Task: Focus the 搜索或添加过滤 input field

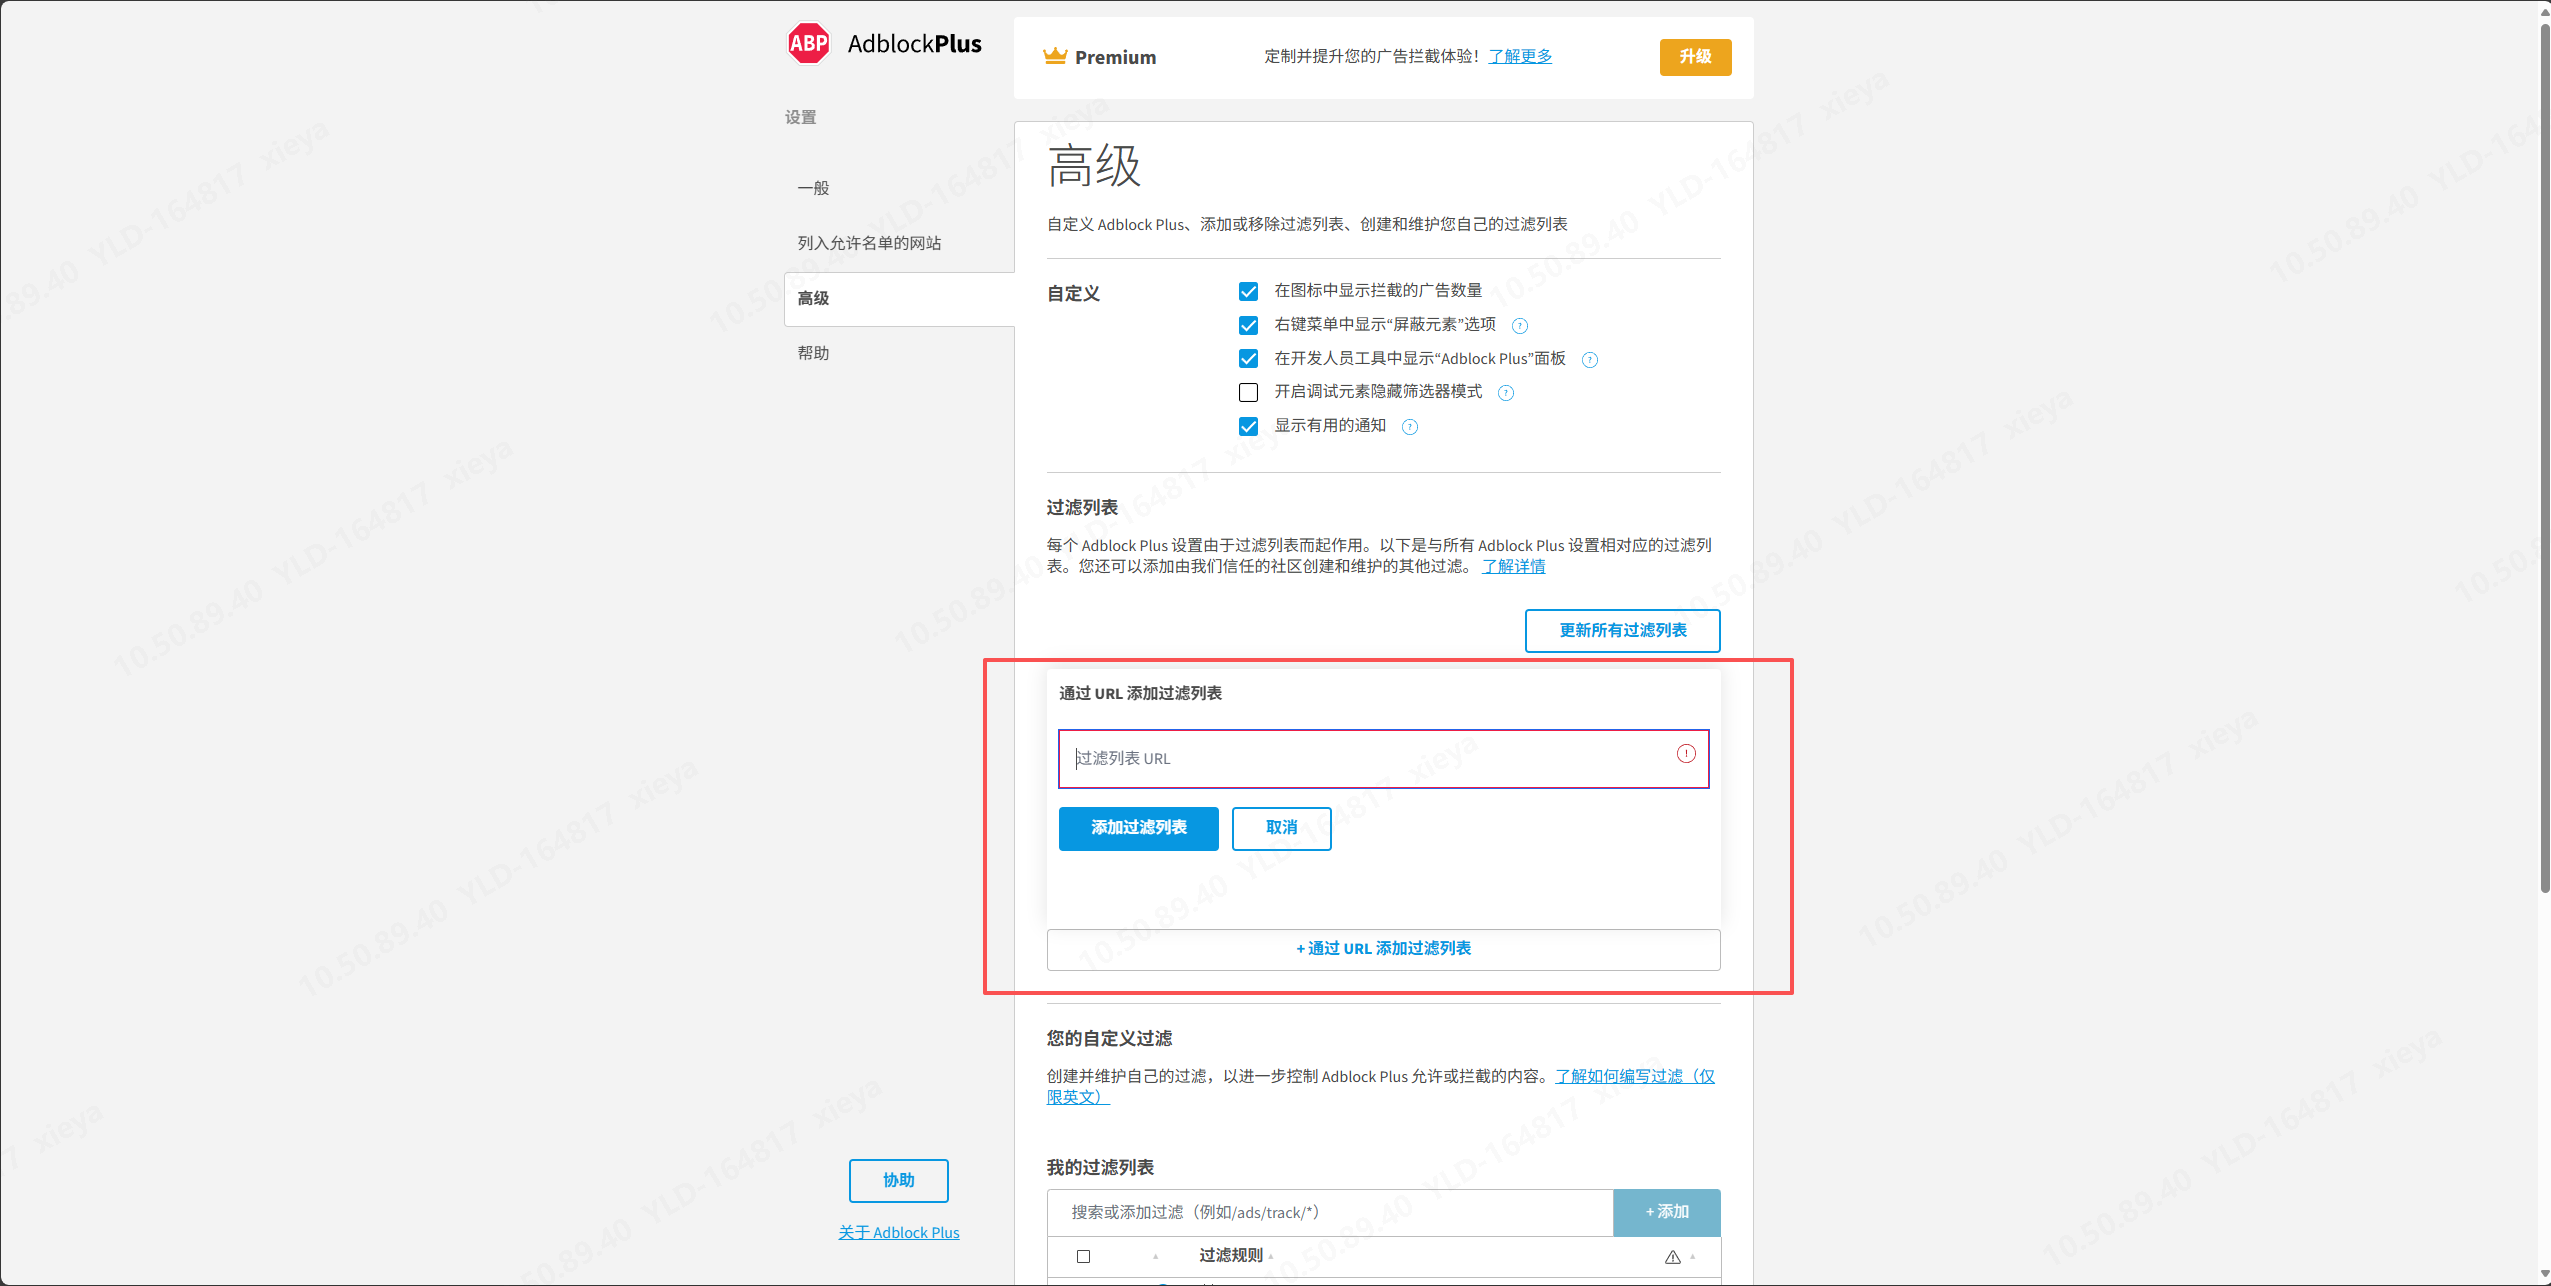Action: pos(1330,1212)
